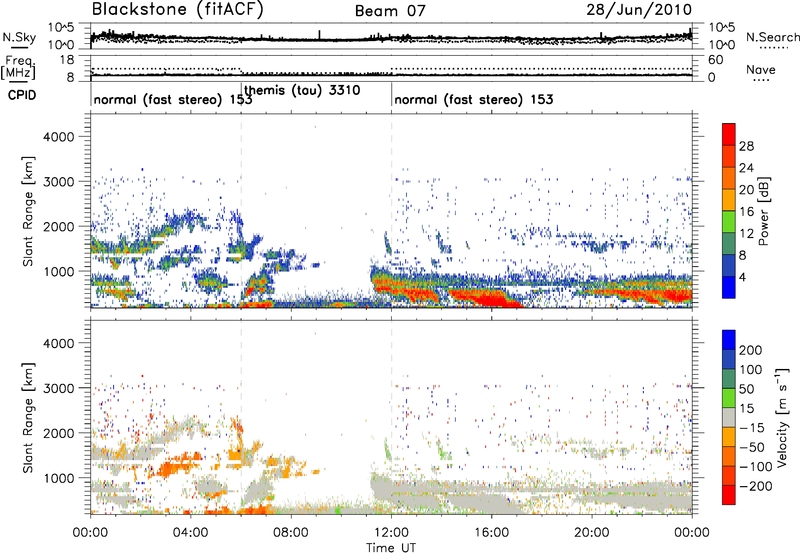Click the "1000" tick on the velocity panel
Screen dimensions: 800x554
click(58, 478)
